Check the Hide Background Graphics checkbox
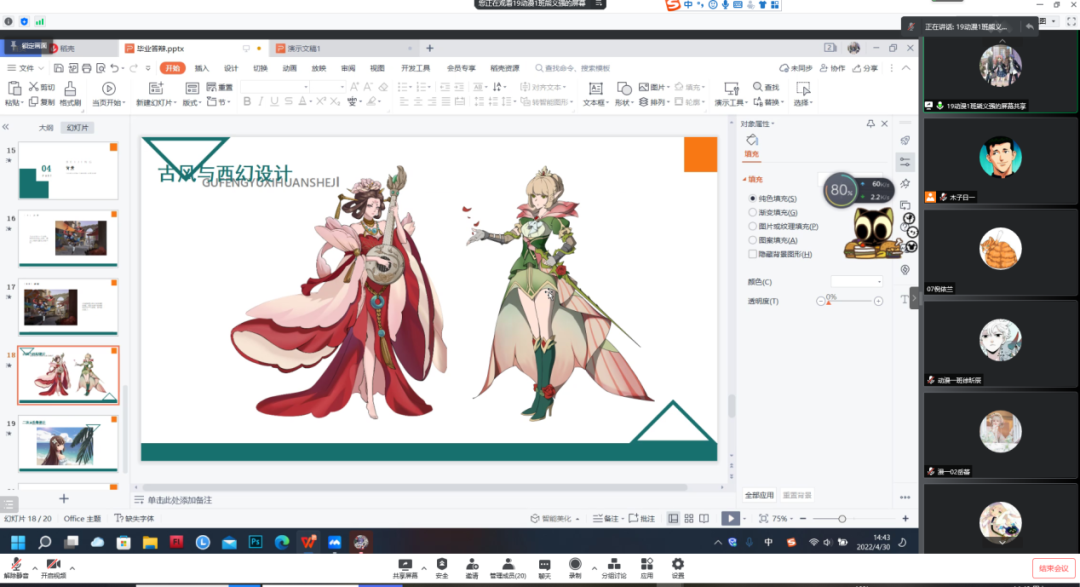The height and width of the screenshot is (587, 1080). 752,254
